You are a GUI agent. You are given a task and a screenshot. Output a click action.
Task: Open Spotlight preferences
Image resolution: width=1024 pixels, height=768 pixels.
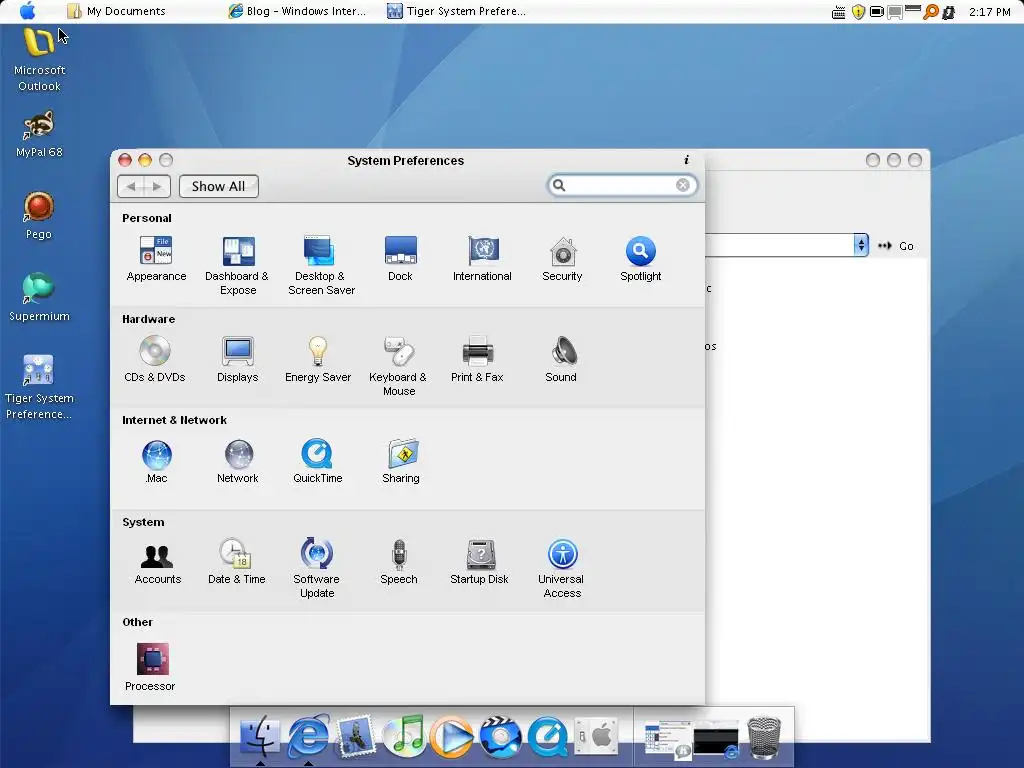[641, 259]
